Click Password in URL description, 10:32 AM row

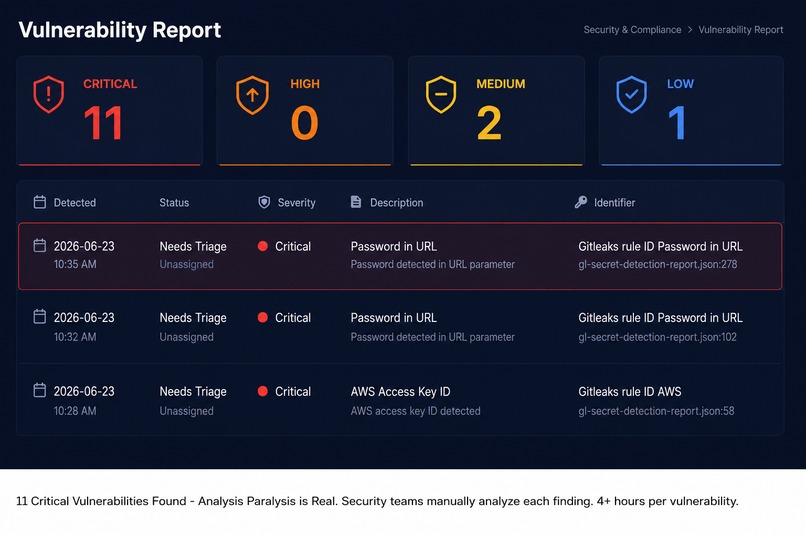[394, 318]
